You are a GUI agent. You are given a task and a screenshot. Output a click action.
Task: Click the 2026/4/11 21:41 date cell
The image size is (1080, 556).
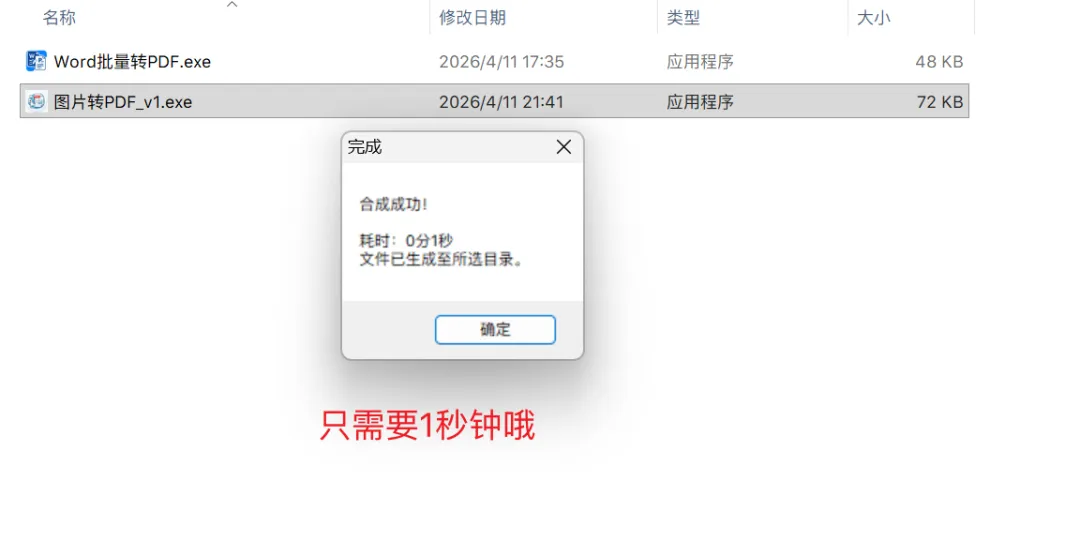click(501, 102)
